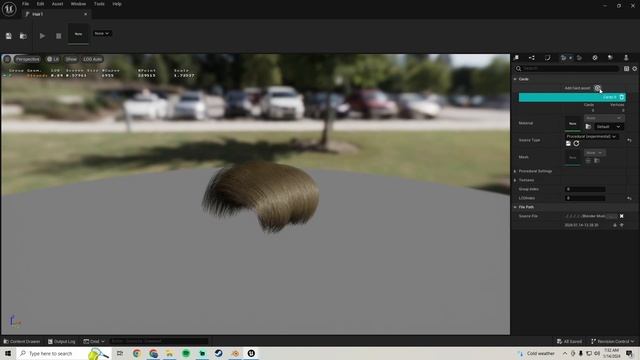Open the Material slot Default dropdown
The height and width of the screenshot is (360, 640).
tap(608, 127)
